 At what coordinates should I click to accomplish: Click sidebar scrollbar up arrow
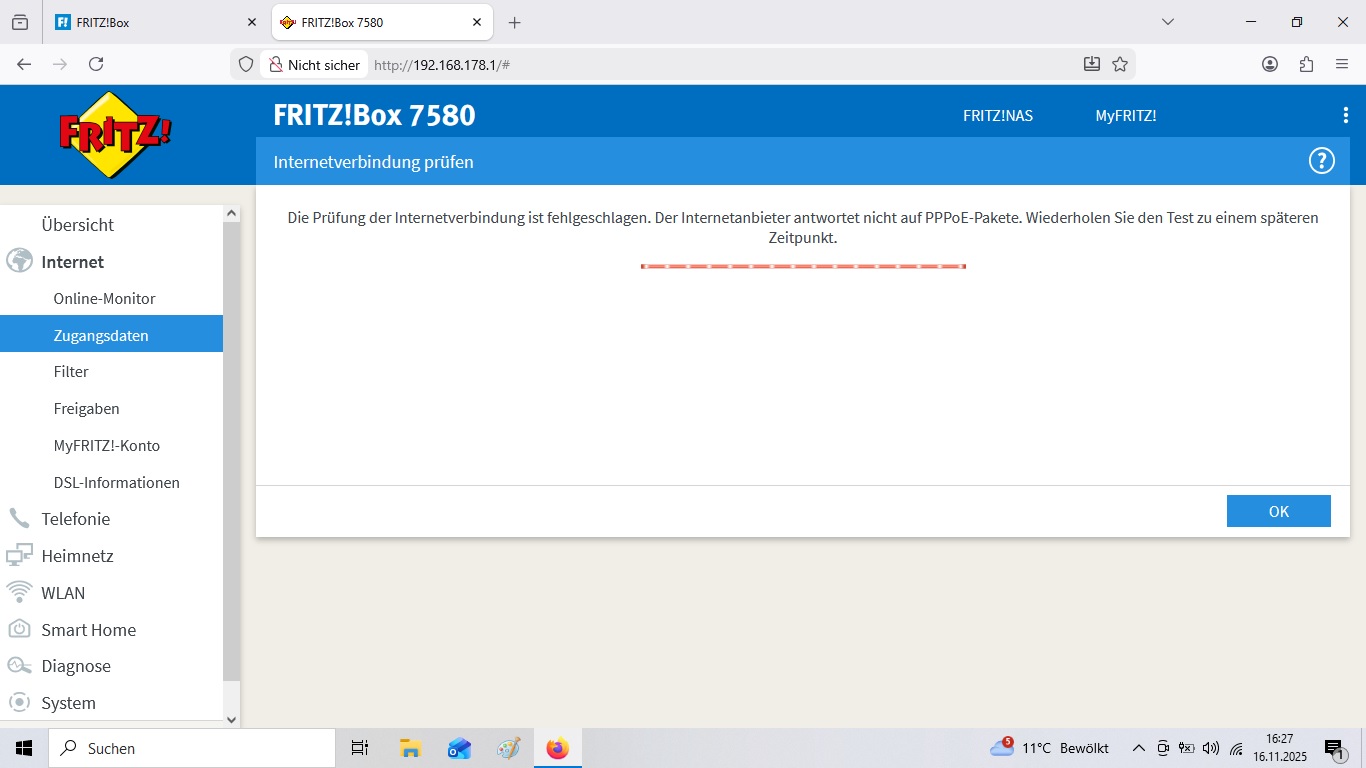(232, 213)
